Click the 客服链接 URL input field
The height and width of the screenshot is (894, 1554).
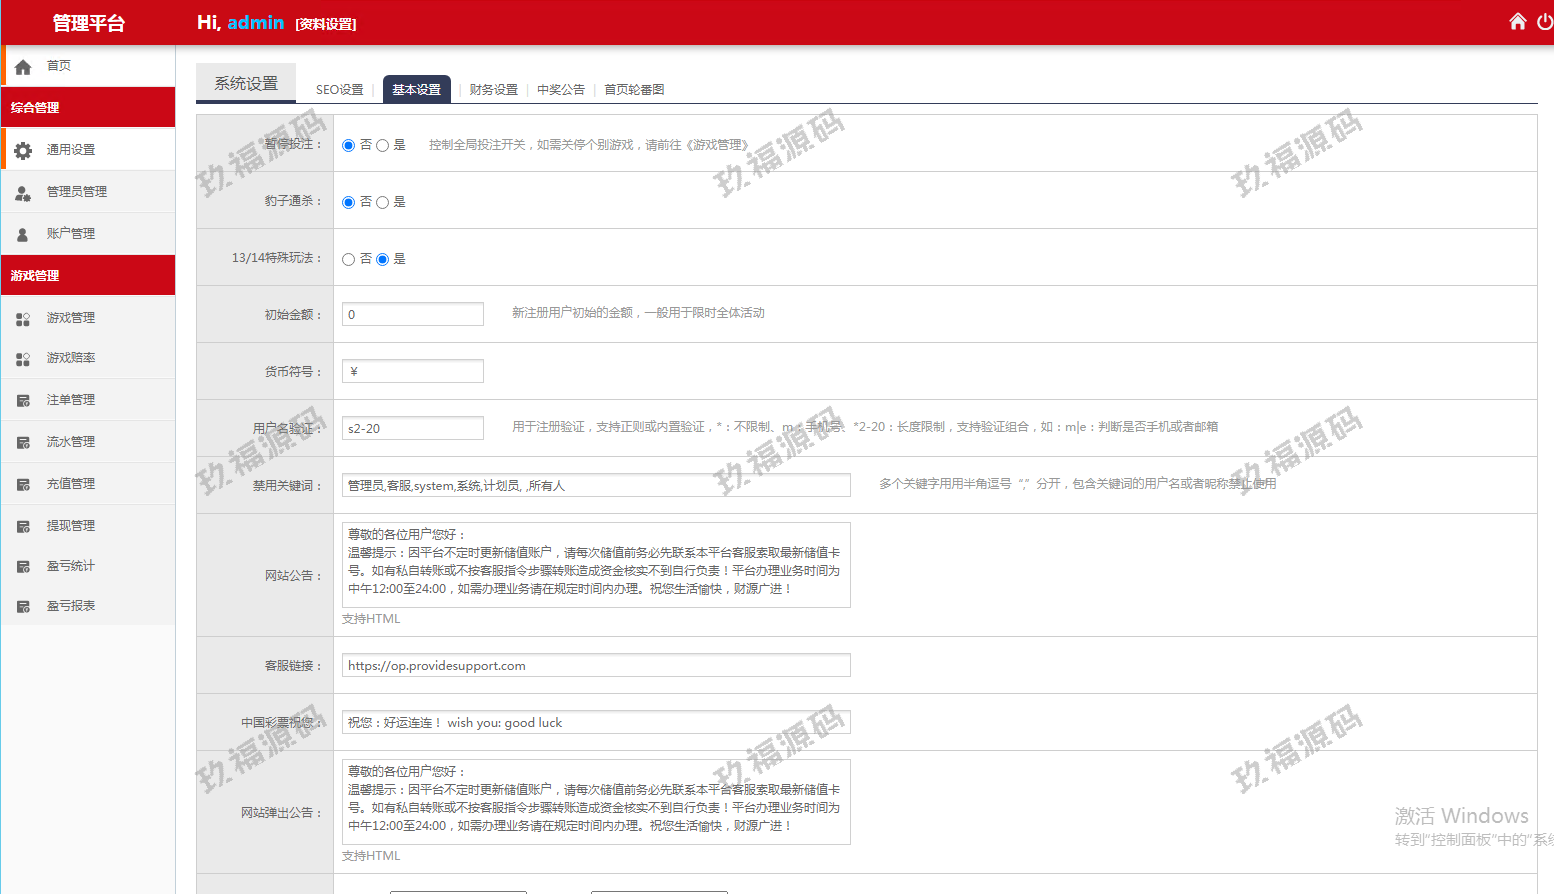[596, 666]
